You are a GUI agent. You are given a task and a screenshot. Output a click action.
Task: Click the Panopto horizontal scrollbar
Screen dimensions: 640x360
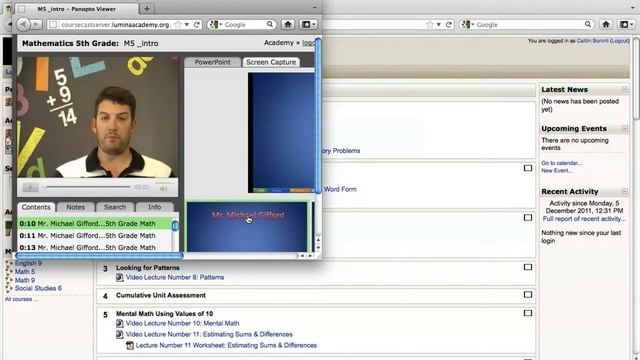point(99,256)
